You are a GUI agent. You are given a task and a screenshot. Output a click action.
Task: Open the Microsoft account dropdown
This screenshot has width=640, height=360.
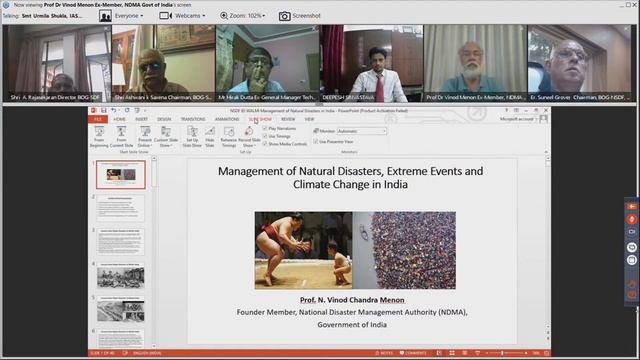click(x=518, y=119)
